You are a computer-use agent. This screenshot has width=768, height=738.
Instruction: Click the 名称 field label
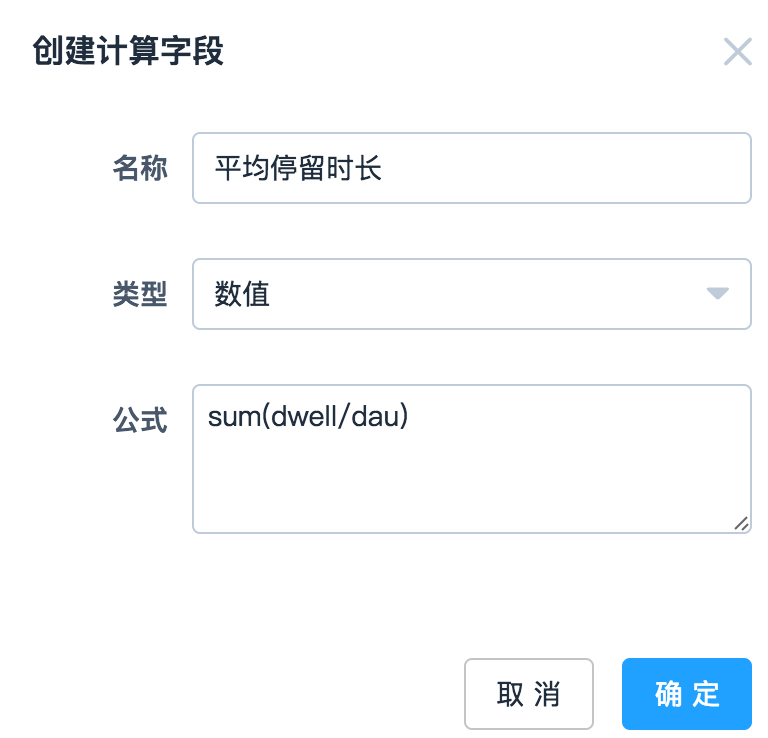tap(139, 168)
